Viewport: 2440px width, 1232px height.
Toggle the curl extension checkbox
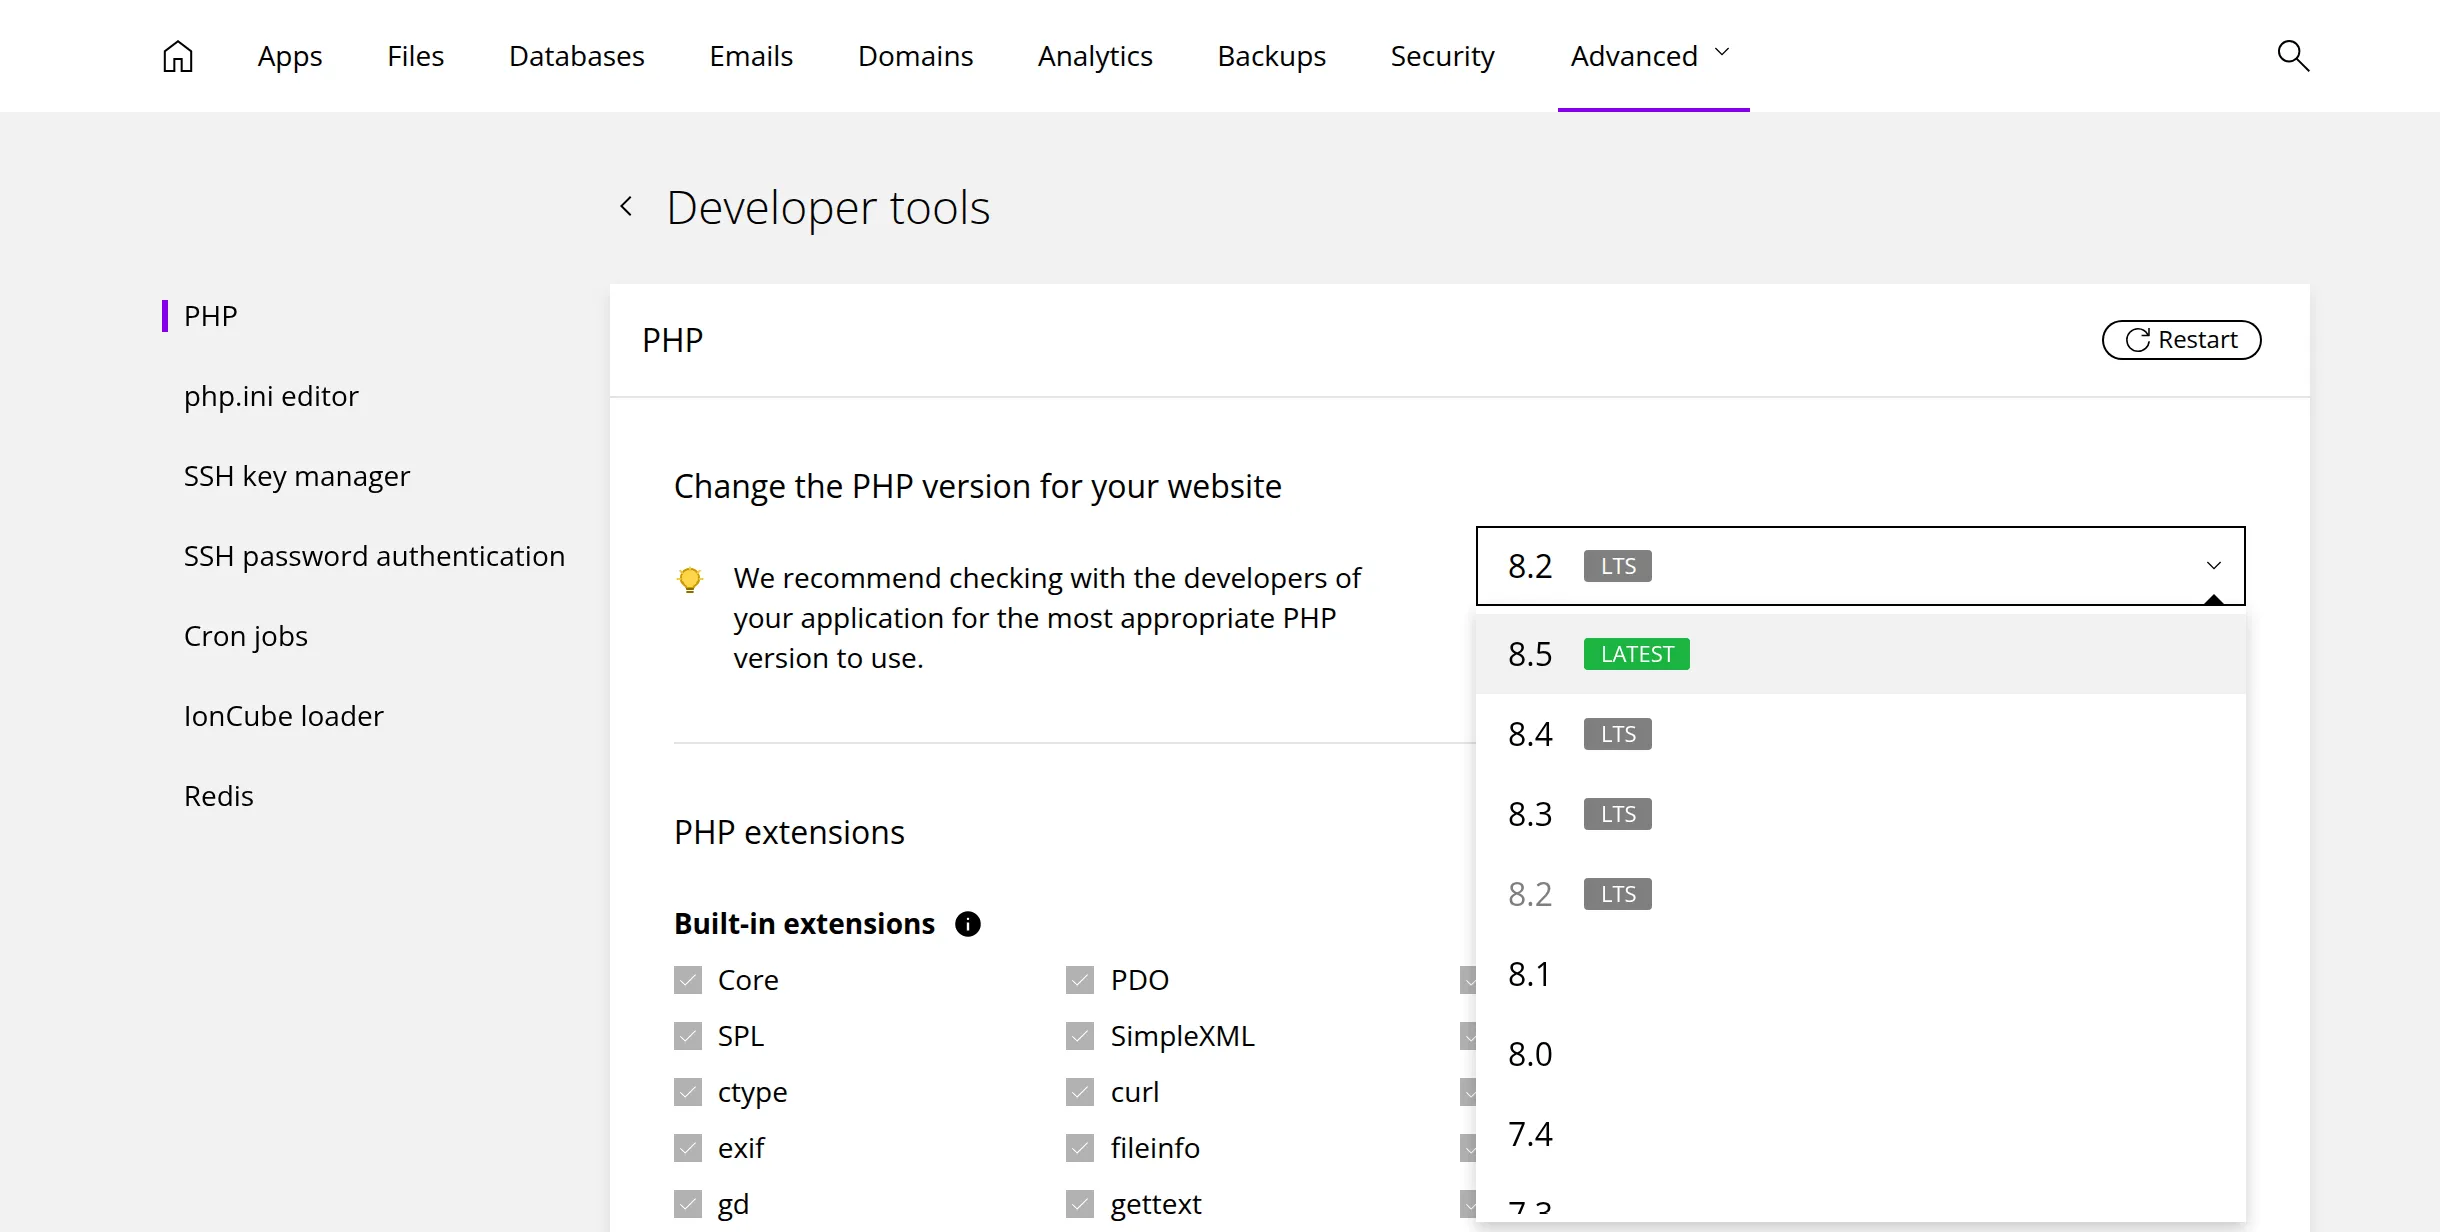tap(1080, 1092)
